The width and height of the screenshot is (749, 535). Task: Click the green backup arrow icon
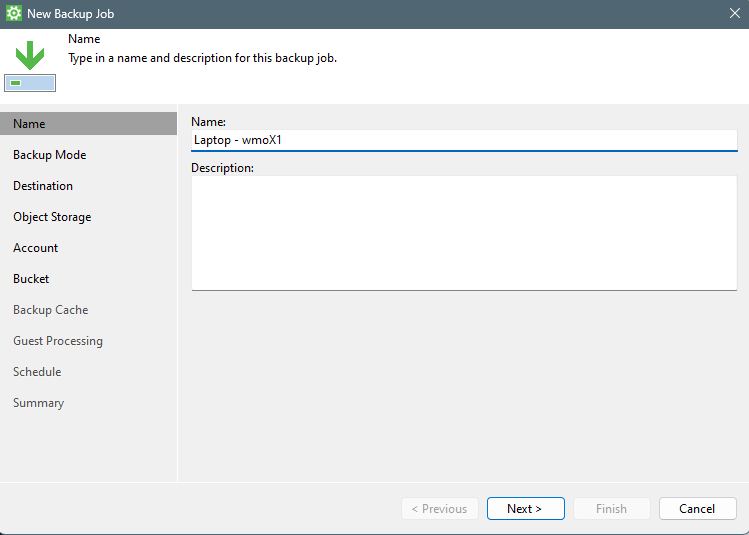pos(30,57)
